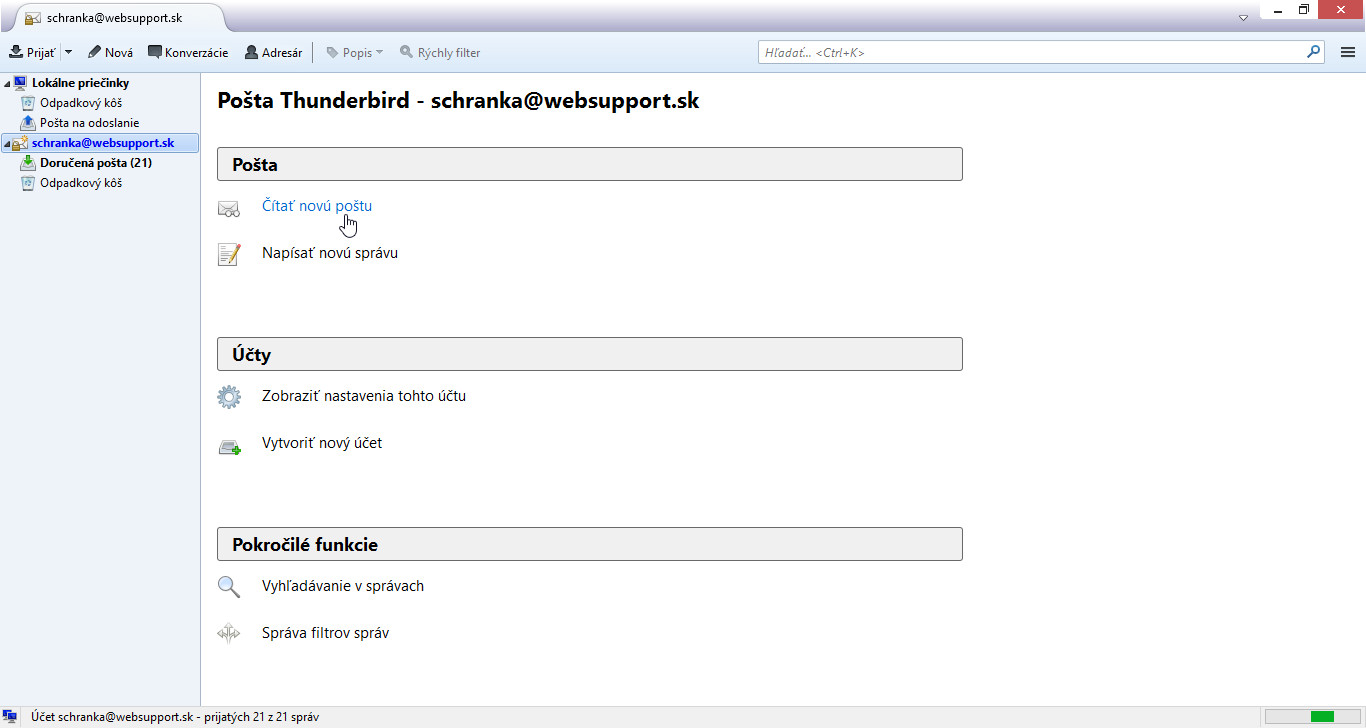Compose a message with Nová button
The width and height of the screenshot is (1366, 728).
click(110, 52)
